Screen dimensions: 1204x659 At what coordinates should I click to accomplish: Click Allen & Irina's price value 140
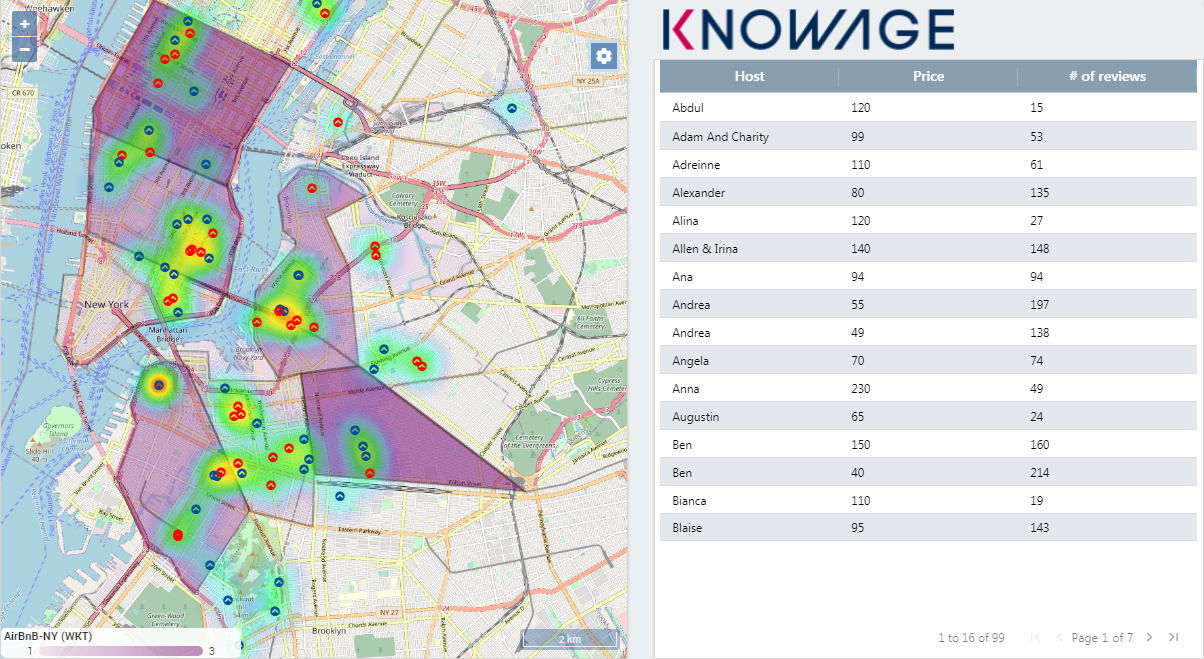[x=862, y=248]
